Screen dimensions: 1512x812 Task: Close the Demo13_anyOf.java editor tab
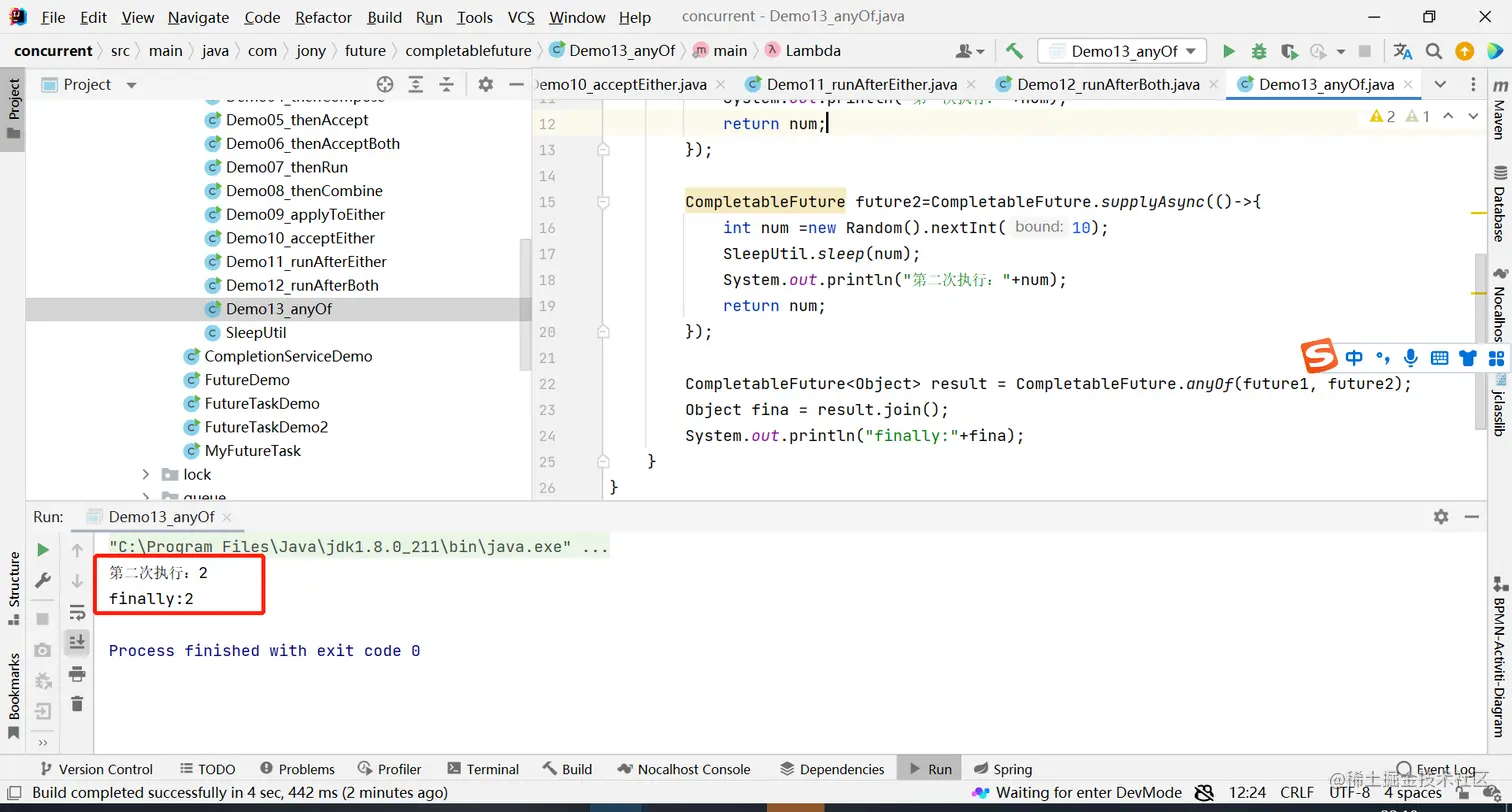point(1409,85)
